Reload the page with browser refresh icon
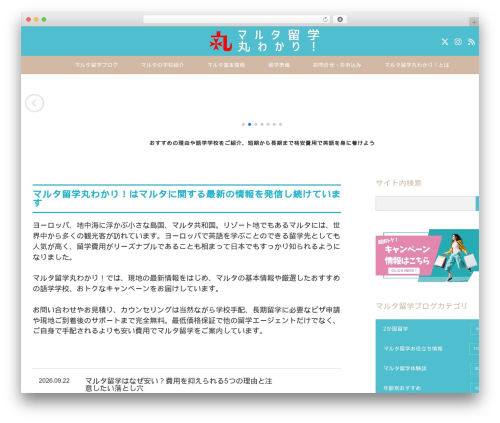Screen dimensions: 500x423 coord(325,19)
